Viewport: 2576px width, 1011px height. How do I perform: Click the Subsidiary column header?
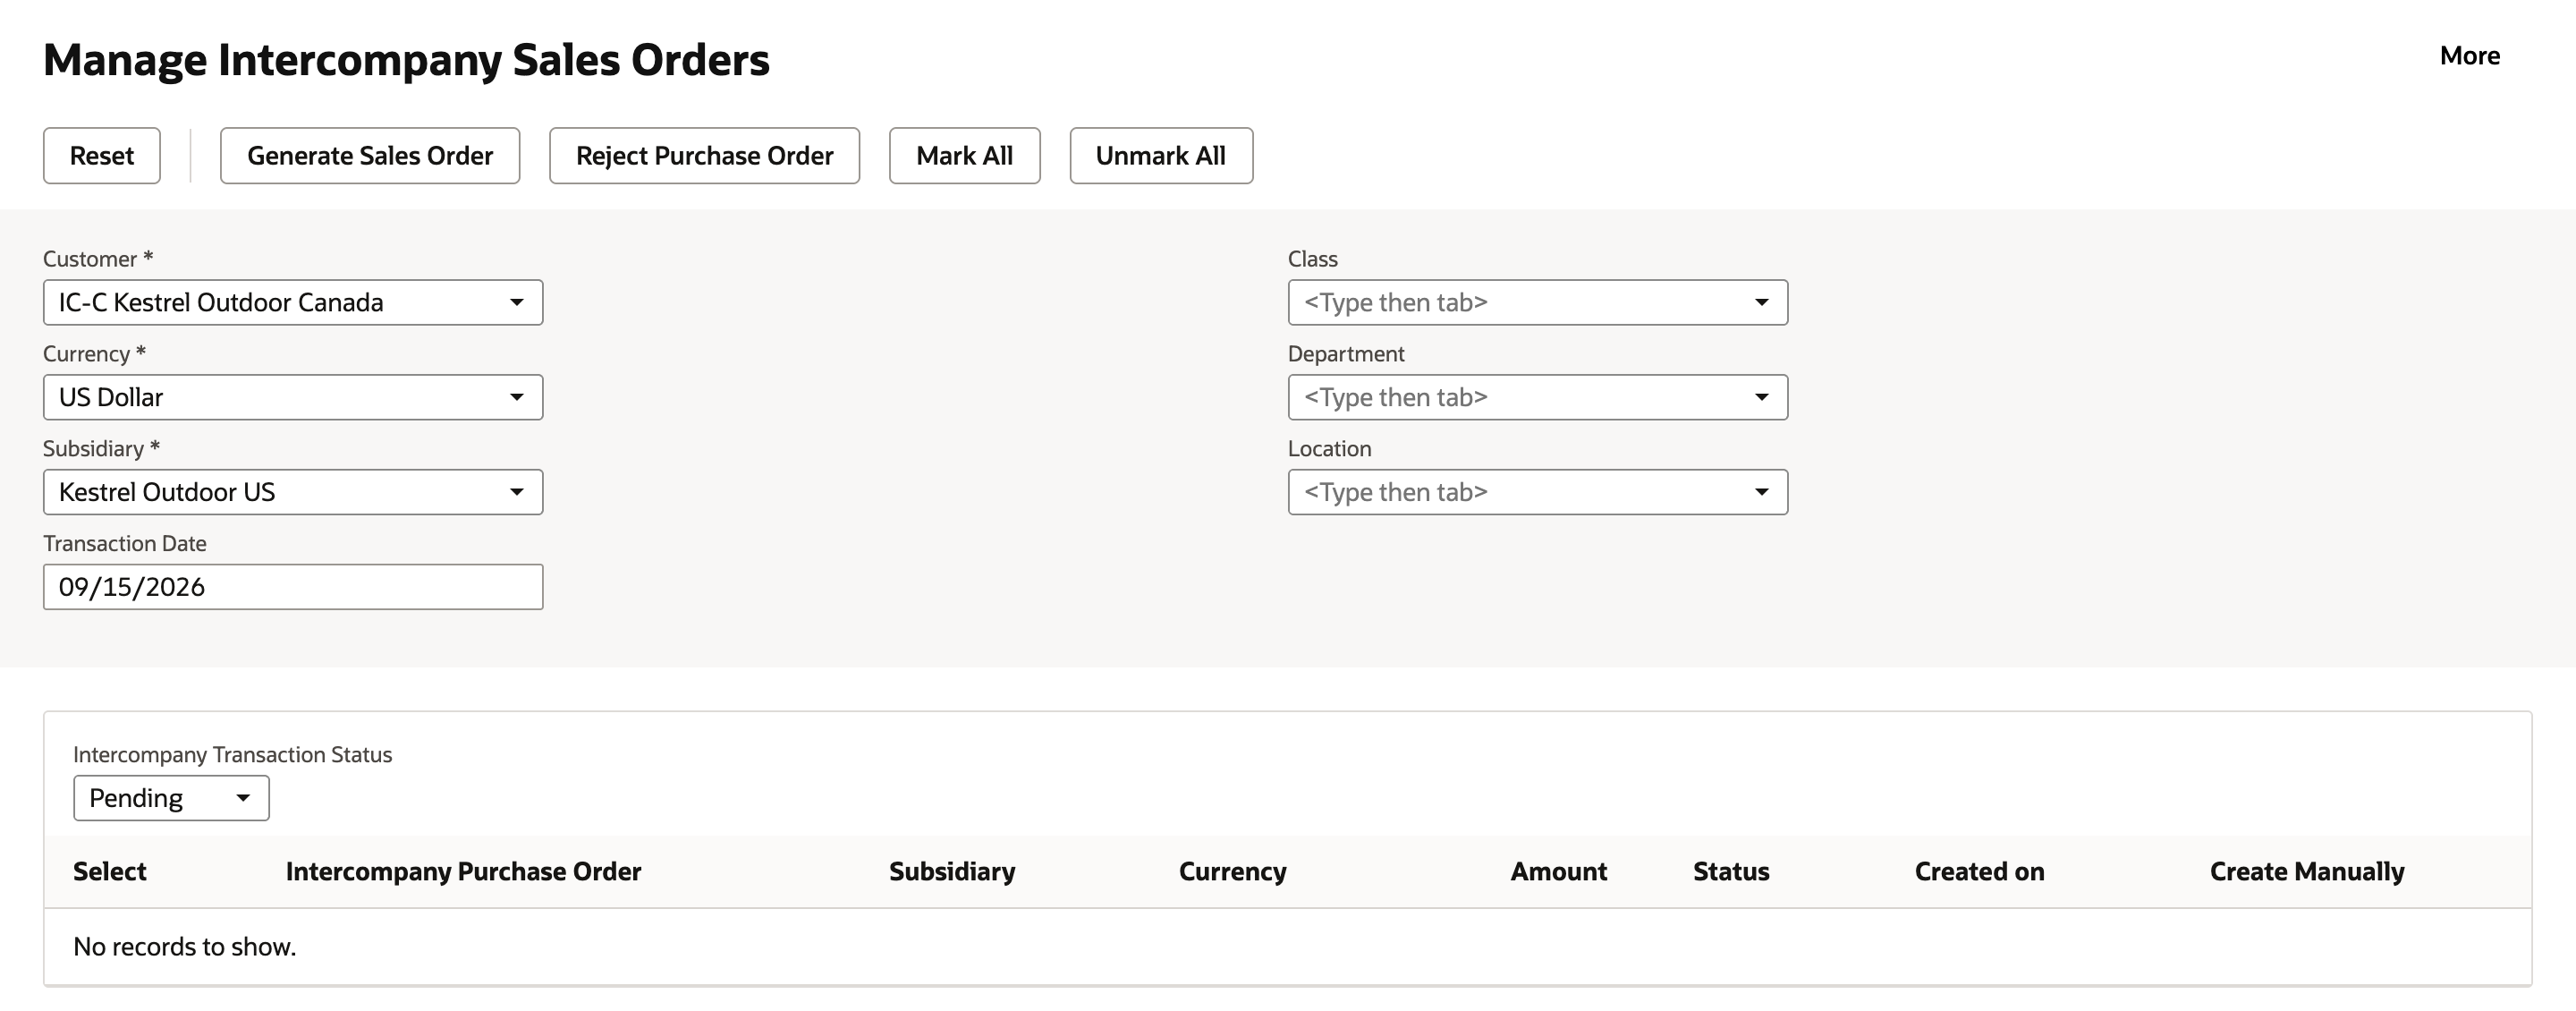[x=952, y=871]
